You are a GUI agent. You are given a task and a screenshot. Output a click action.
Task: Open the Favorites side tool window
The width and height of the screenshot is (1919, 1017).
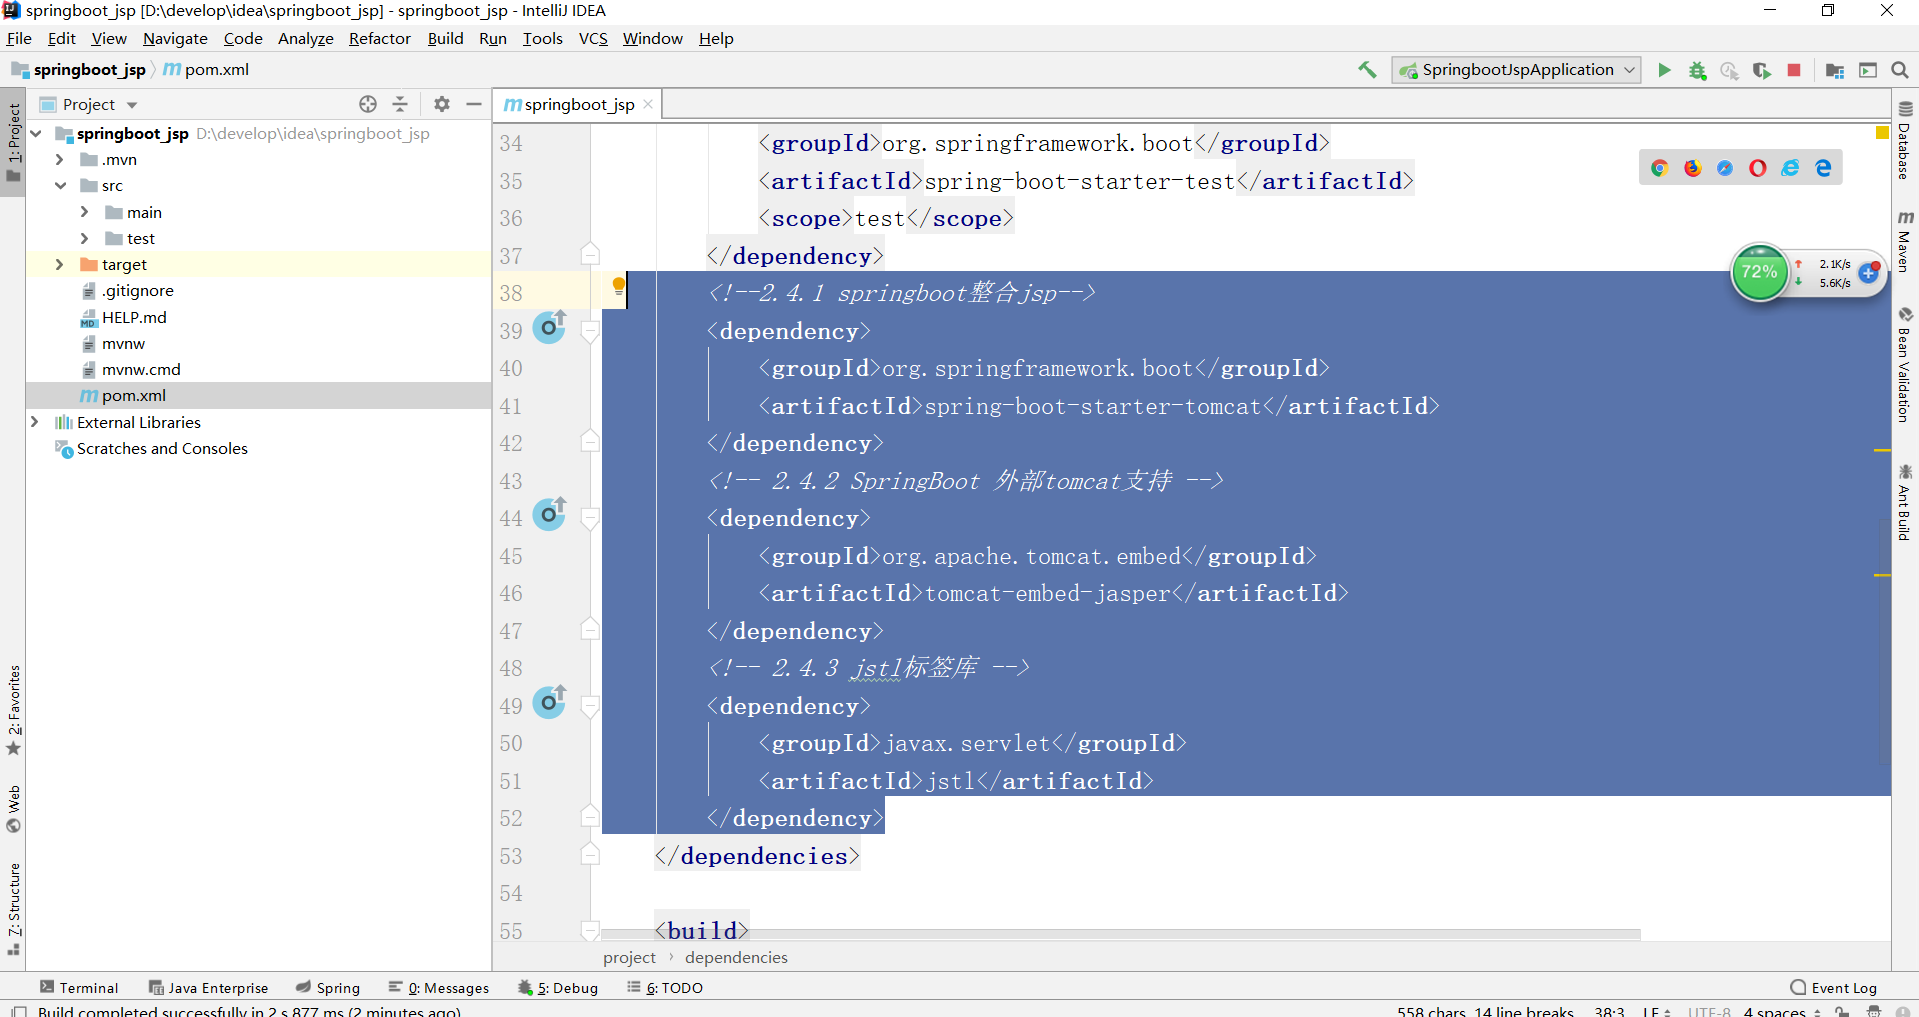[x=13, y=711]
